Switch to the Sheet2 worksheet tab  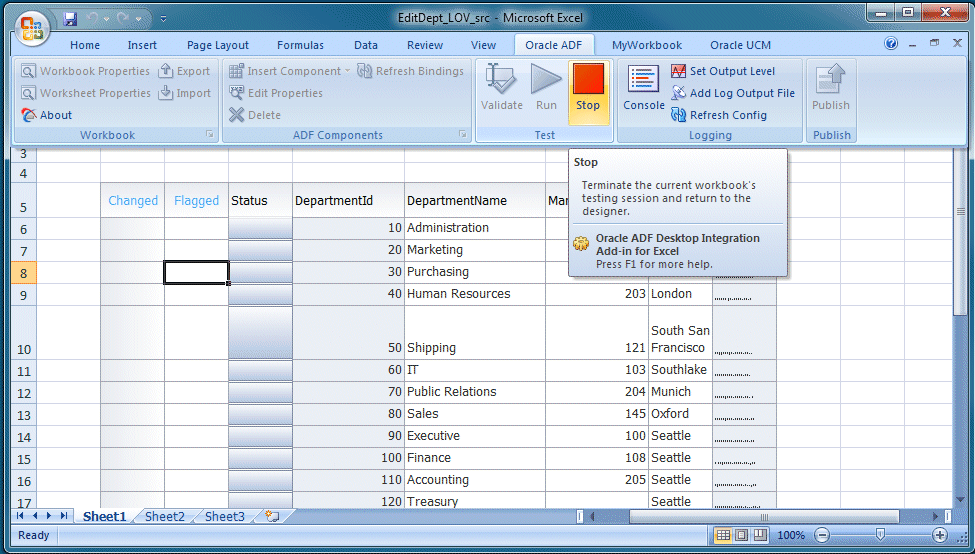tap(165, 517)
